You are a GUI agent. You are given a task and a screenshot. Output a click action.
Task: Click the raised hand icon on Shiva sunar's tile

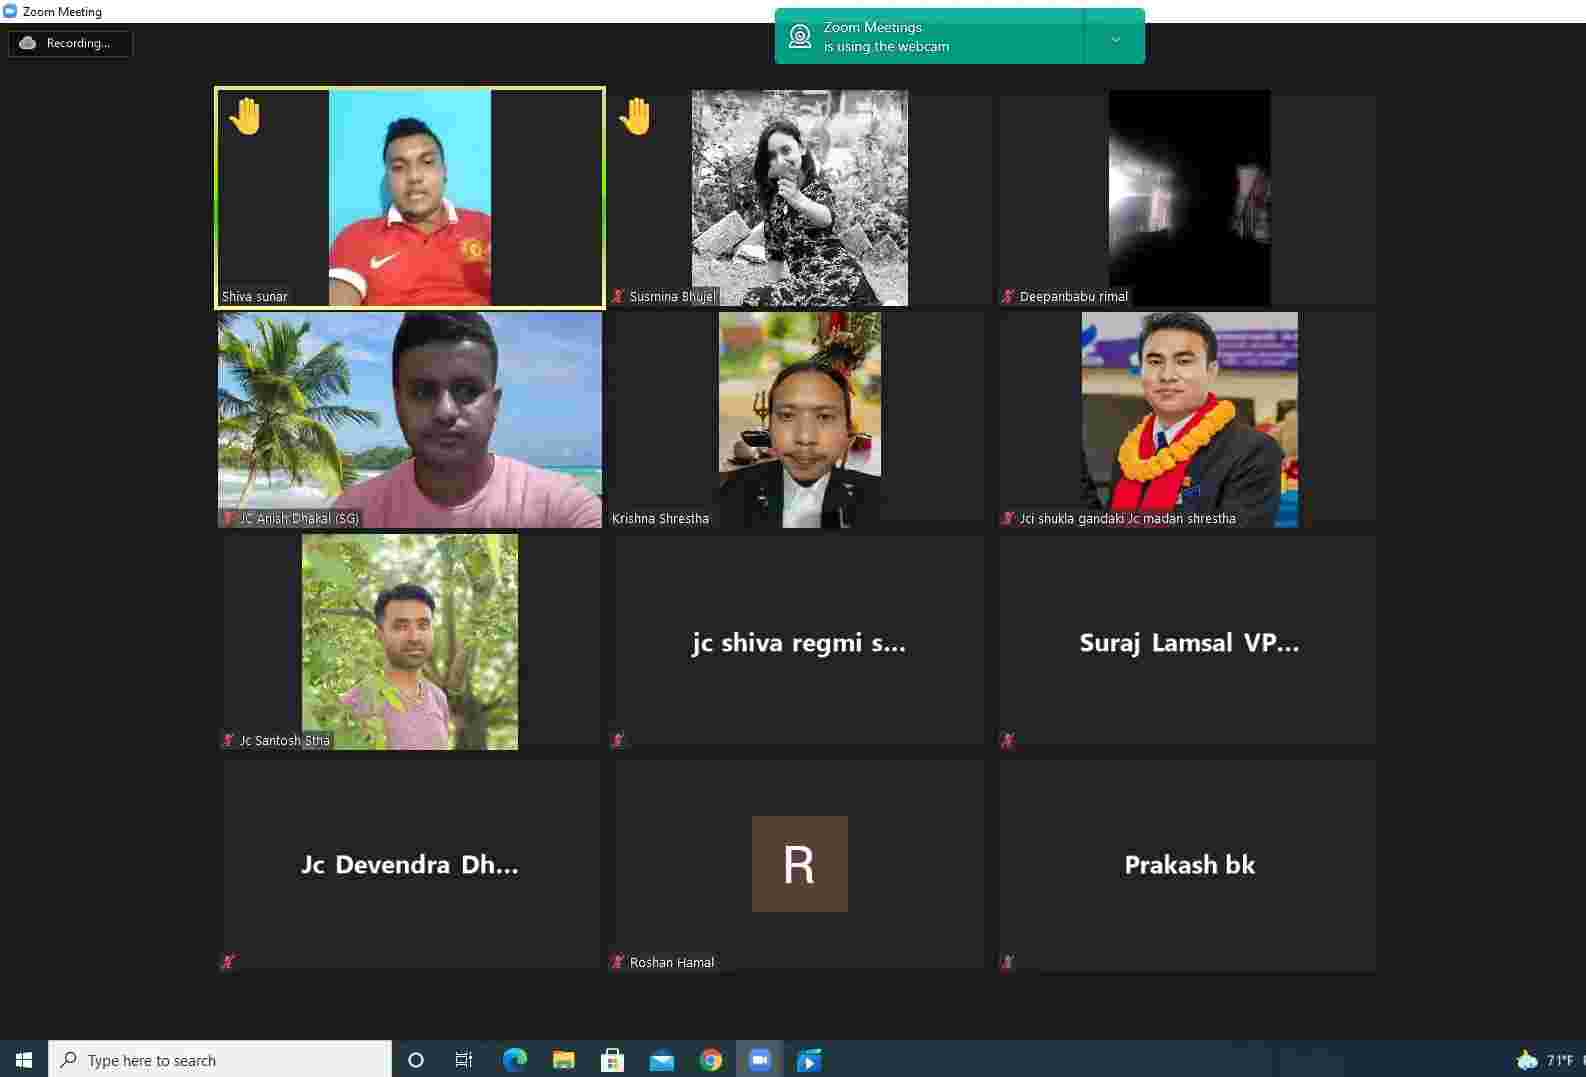coord(245,117)
